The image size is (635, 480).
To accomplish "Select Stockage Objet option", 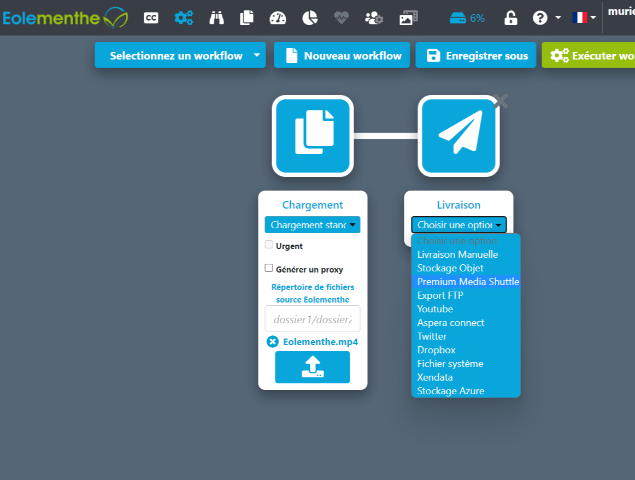I will point(466,268).
